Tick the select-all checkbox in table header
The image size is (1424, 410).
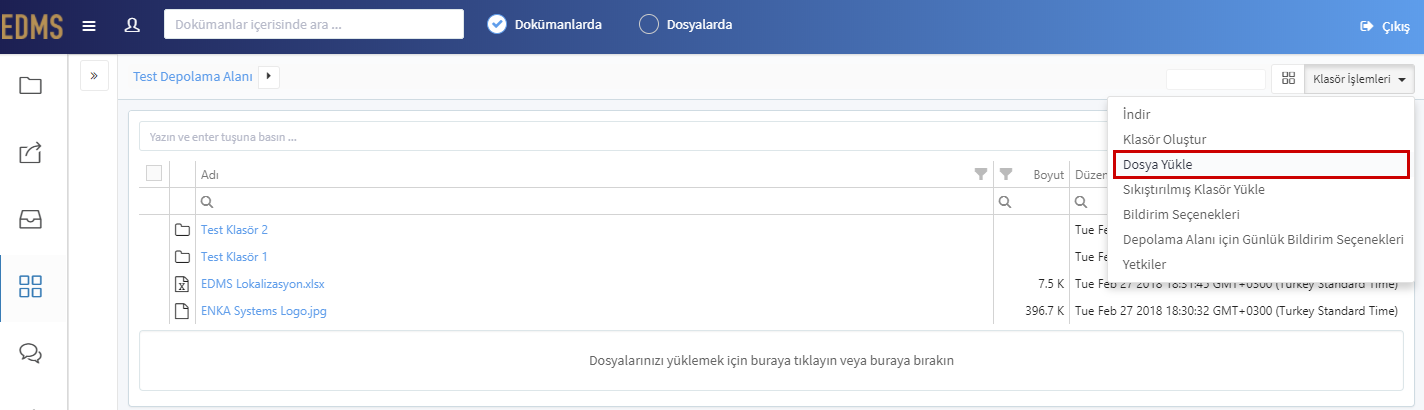coord(154,173)
